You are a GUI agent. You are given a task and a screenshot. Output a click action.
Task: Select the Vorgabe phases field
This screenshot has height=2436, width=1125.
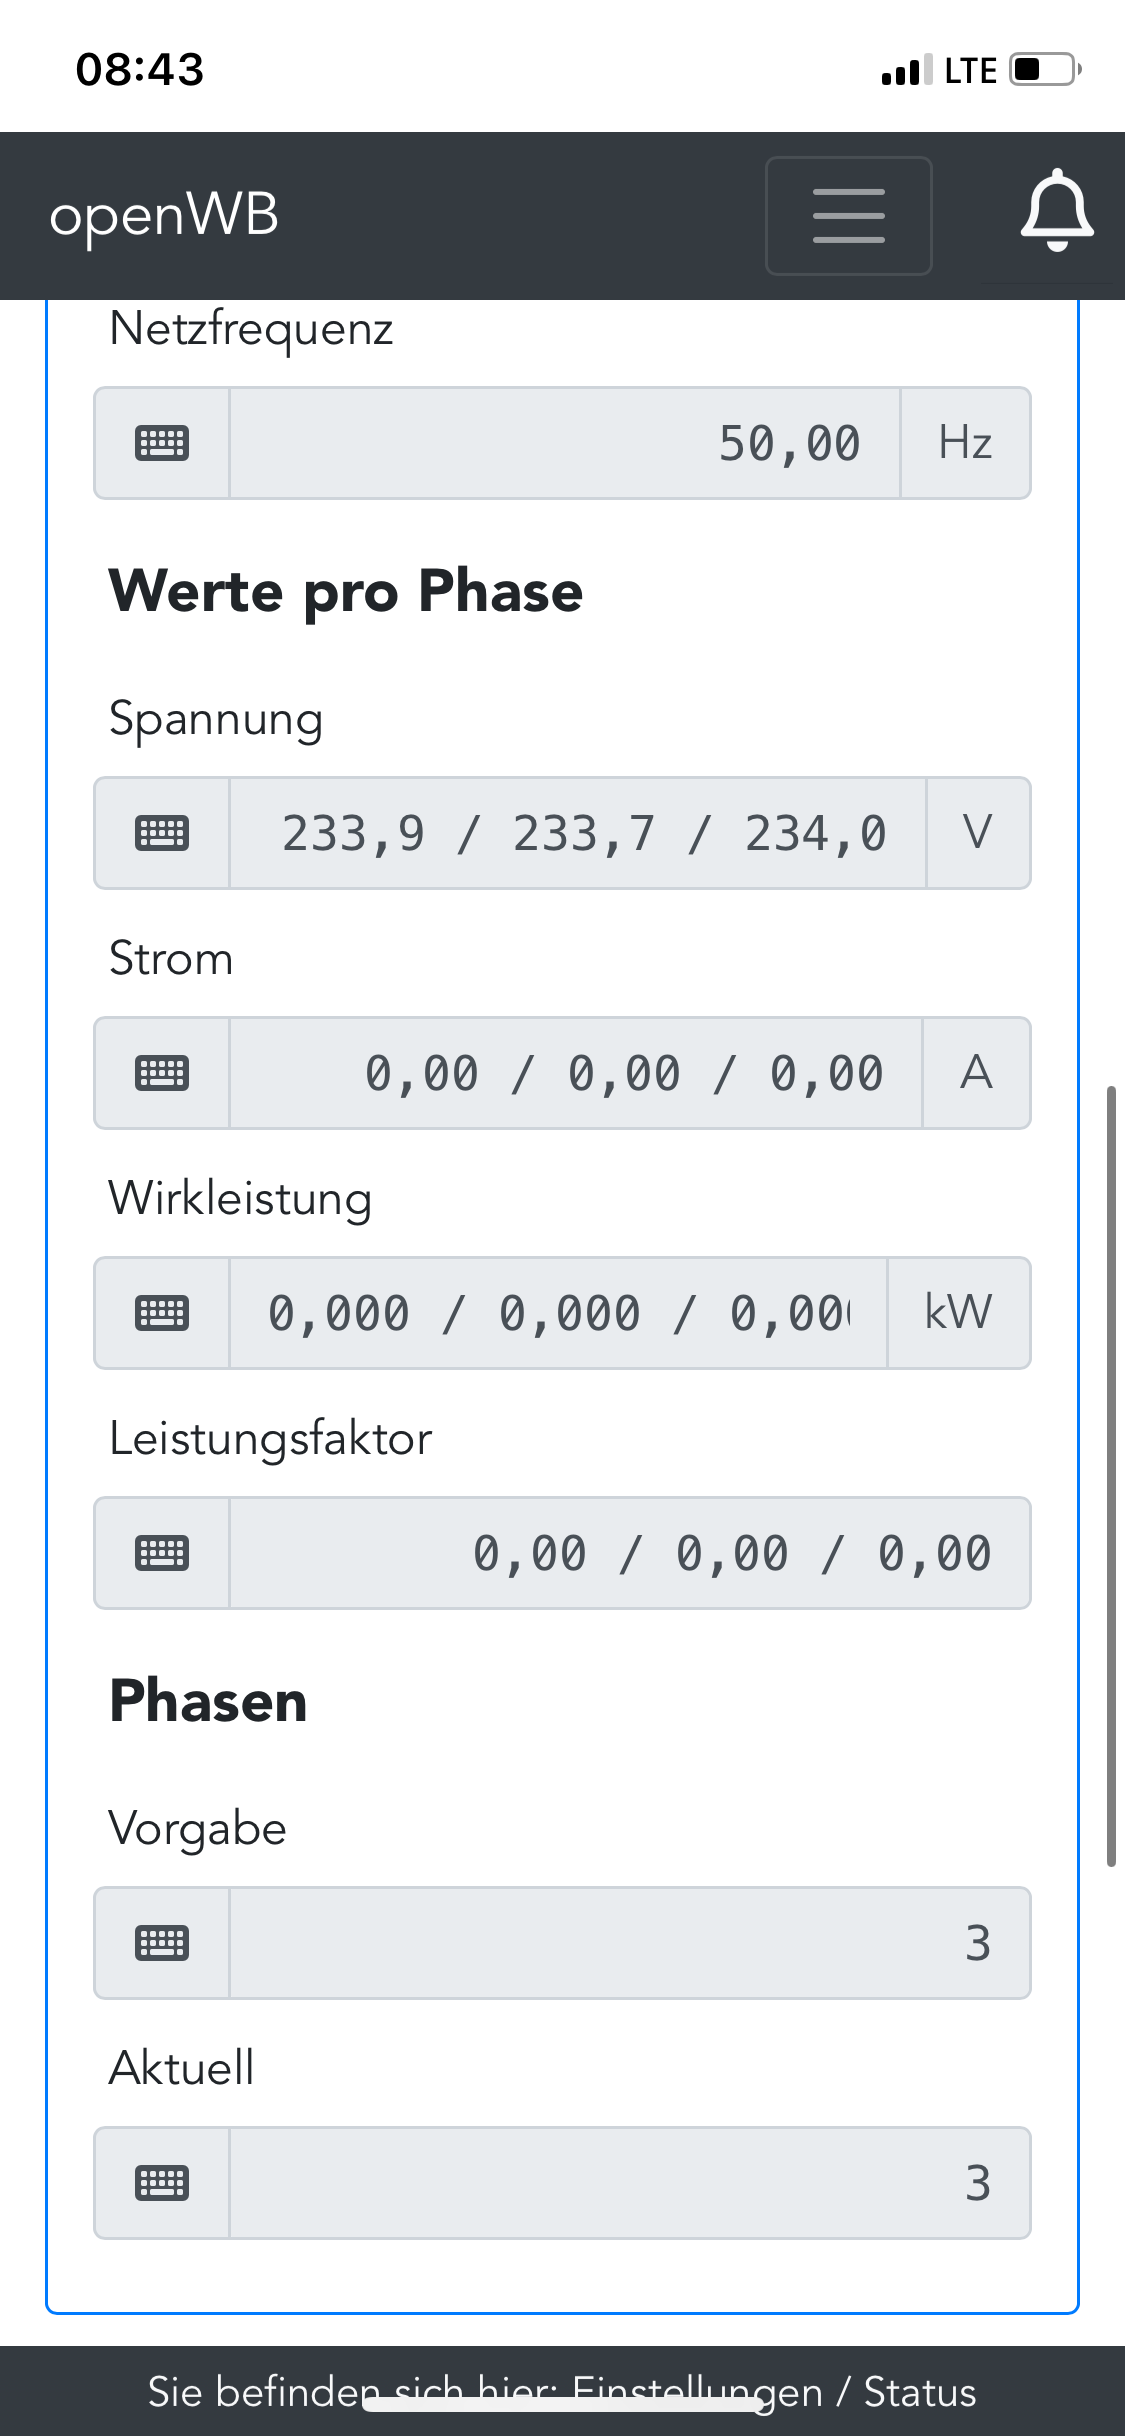point(630,1943)
